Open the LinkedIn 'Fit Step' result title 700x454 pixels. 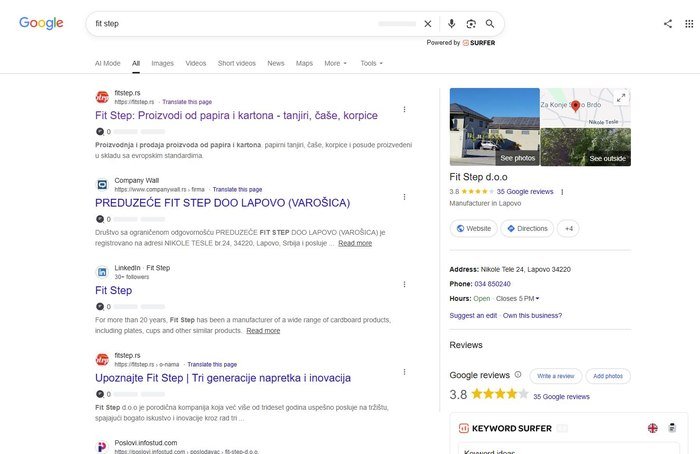click(113, 290)
